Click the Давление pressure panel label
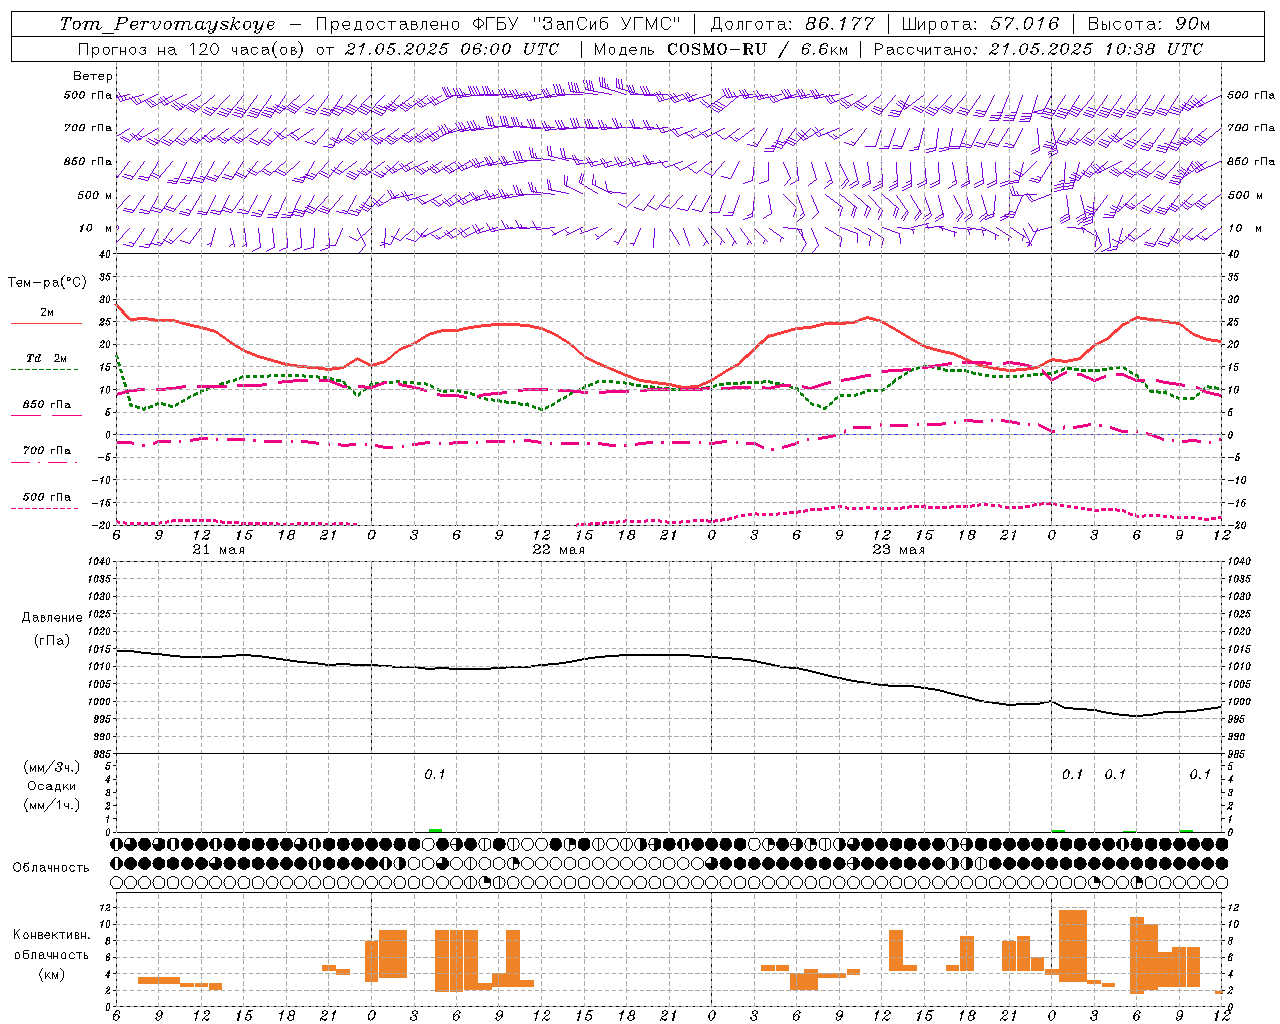This screenshot has width=1280, height=1024. click(x=51, y=617)
